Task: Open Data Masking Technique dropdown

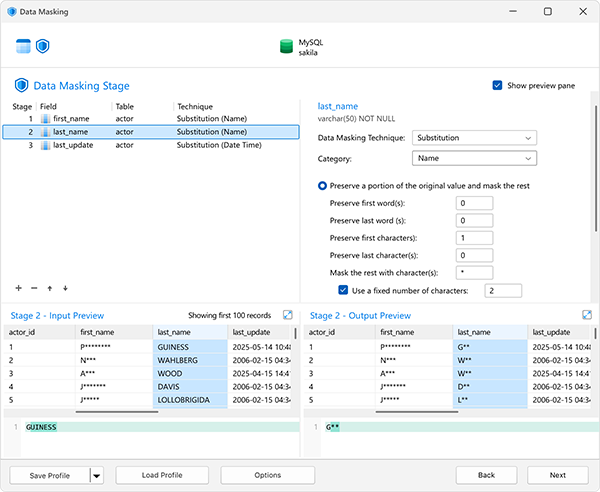Action: pyautogui.click(x=474, y=138)
